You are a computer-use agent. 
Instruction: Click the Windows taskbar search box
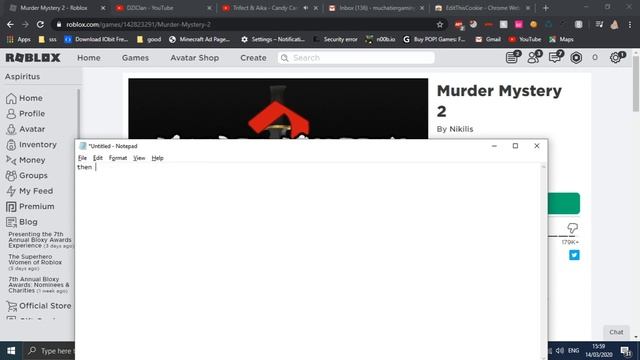49,351
